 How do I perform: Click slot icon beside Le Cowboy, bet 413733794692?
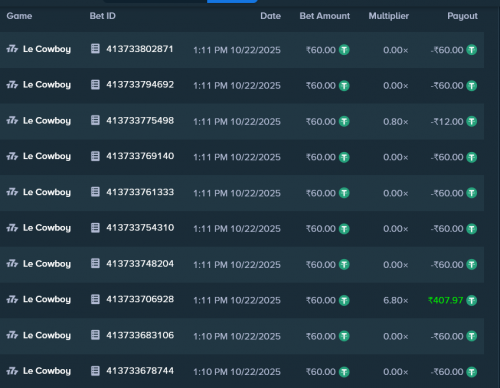click(x=12, y=85)
